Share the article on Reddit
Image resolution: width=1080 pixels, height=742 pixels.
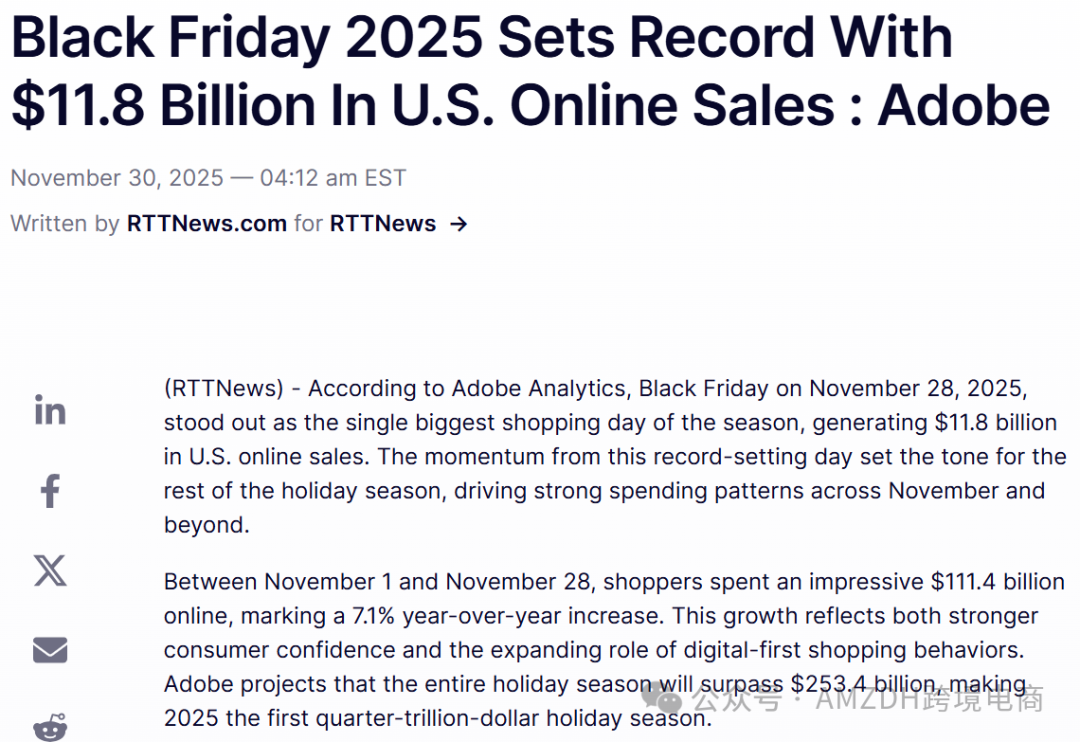50,727
